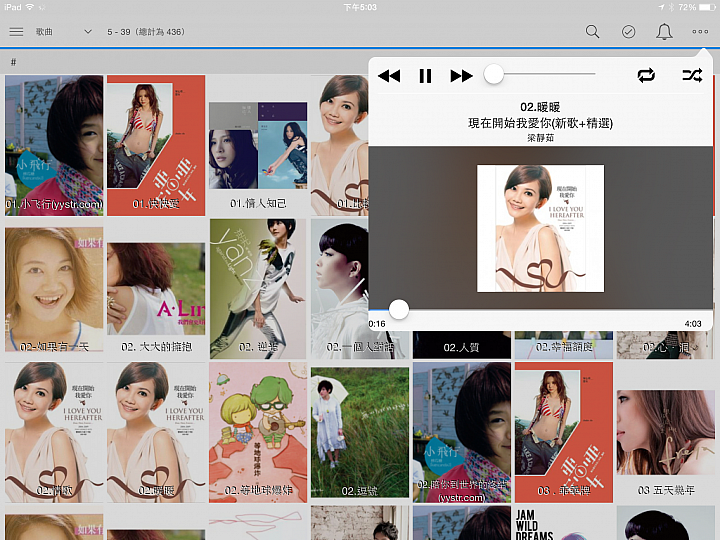720x540 pixels.
Task: Select the # index header
Action: (13, 62)
